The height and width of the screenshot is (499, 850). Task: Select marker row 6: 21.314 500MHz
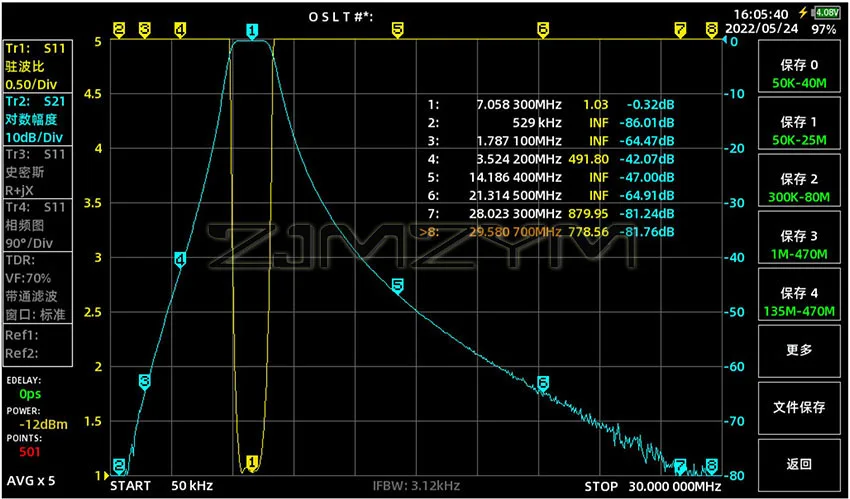point(551,195)
